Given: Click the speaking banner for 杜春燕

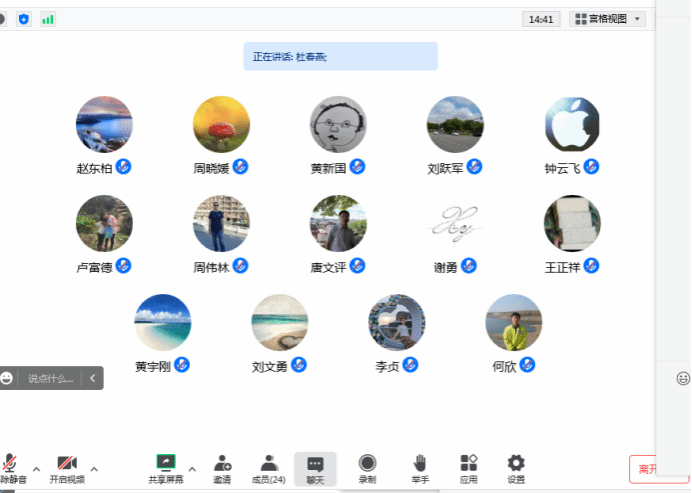Looking at the screenshot, I should pos(341,56).
